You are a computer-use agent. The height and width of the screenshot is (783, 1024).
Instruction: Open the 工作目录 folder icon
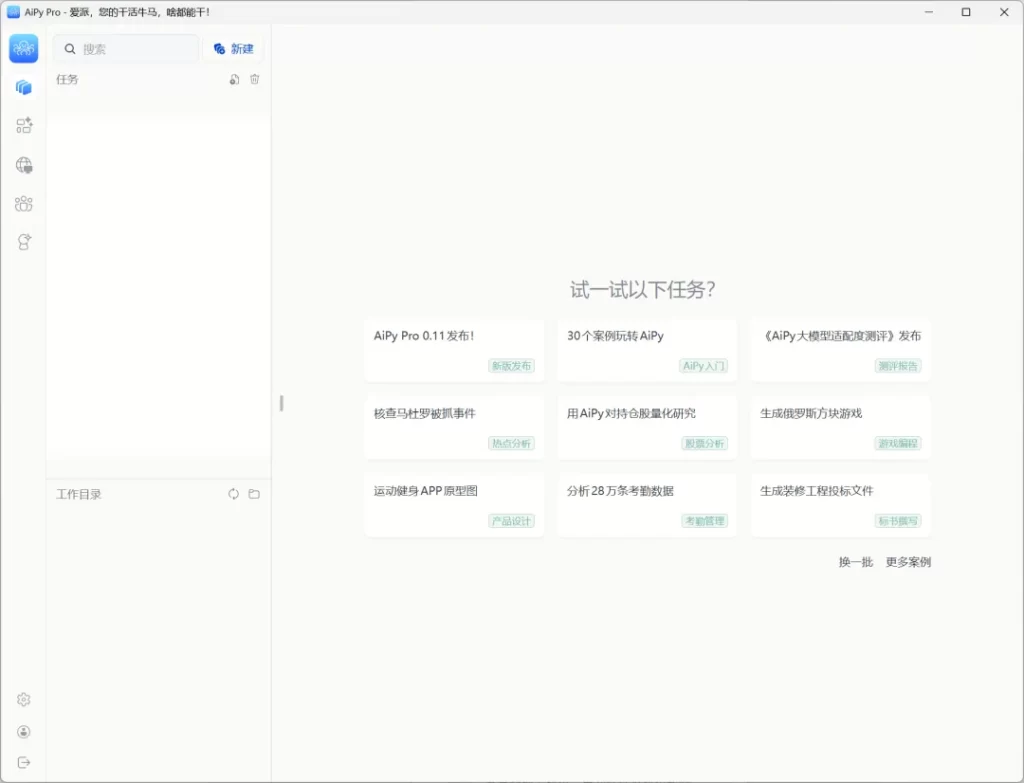254,494
